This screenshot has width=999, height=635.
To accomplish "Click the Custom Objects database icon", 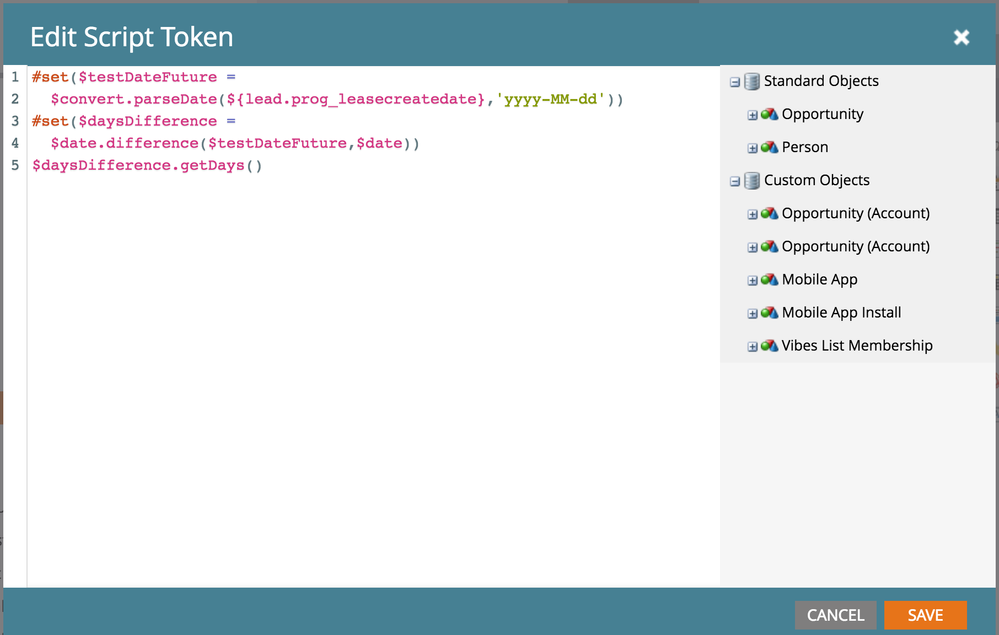I will tap(751, 180).
